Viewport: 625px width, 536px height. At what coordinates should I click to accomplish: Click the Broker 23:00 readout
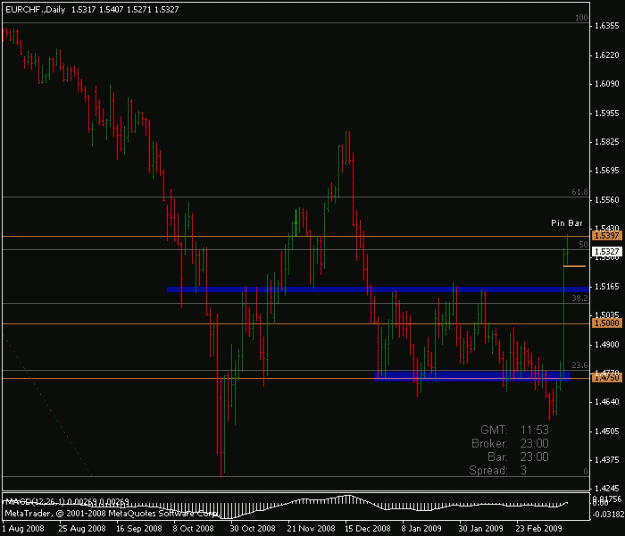pos(510,444)
